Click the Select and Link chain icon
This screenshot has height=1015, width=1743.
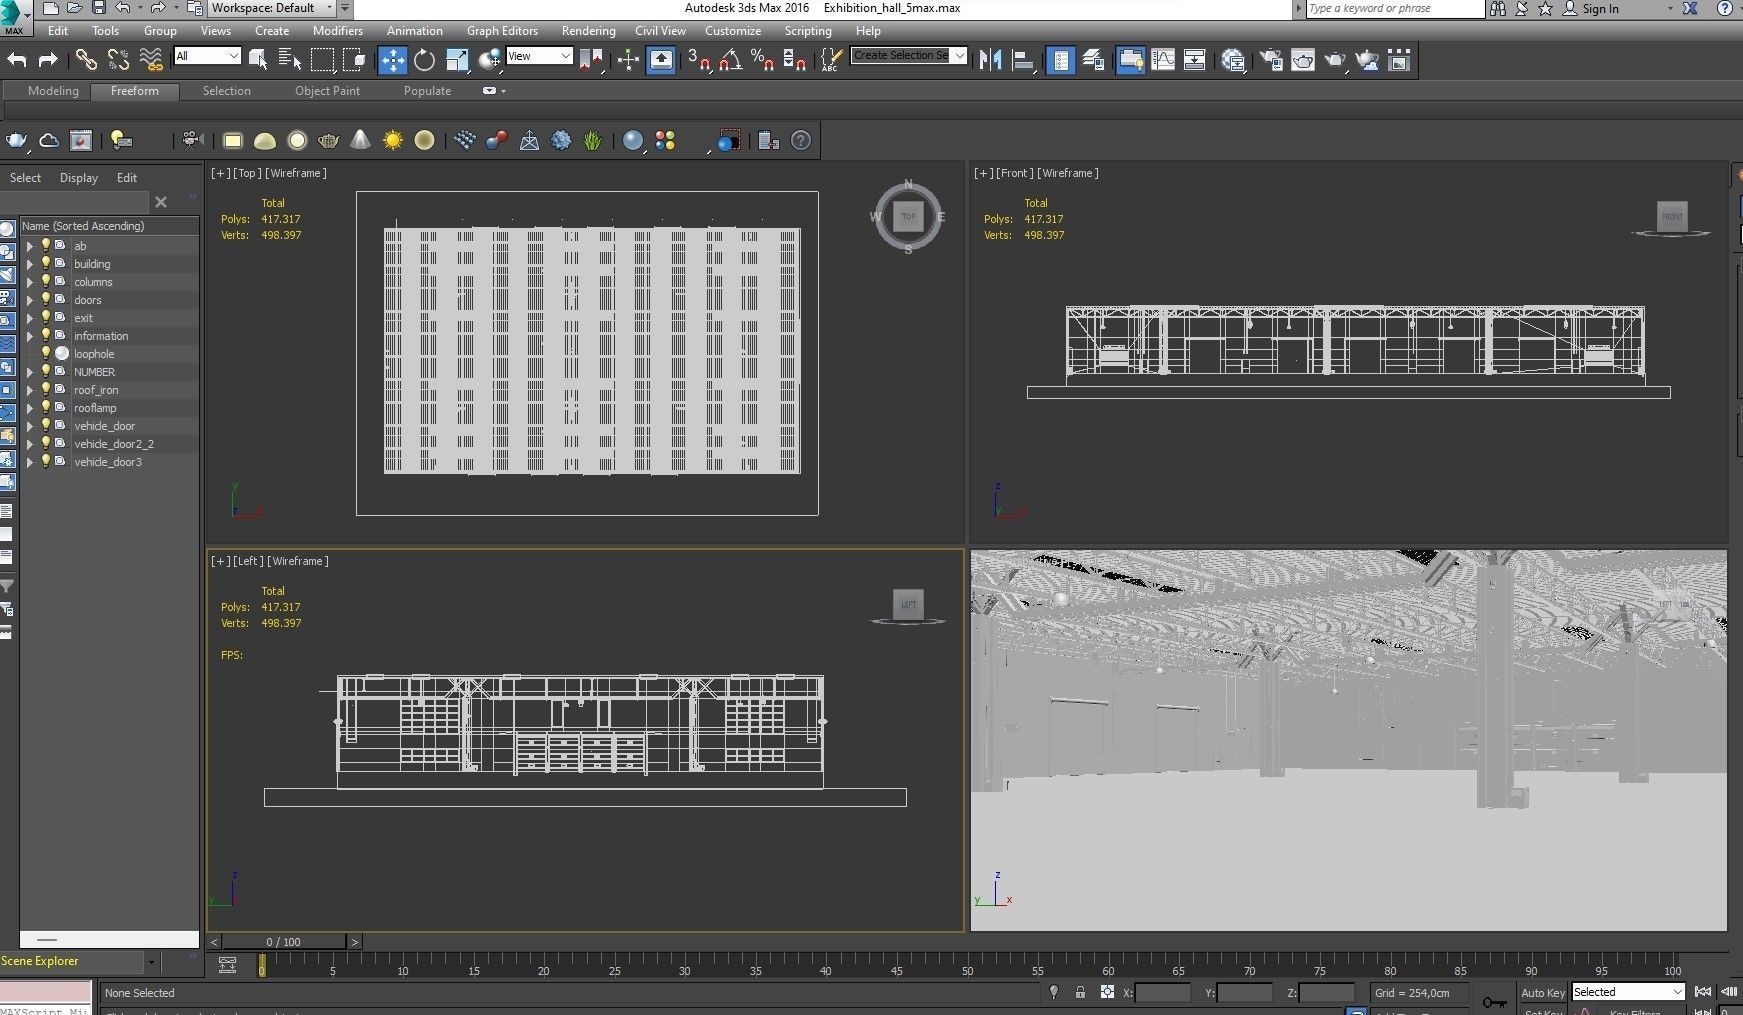point(86,61)
